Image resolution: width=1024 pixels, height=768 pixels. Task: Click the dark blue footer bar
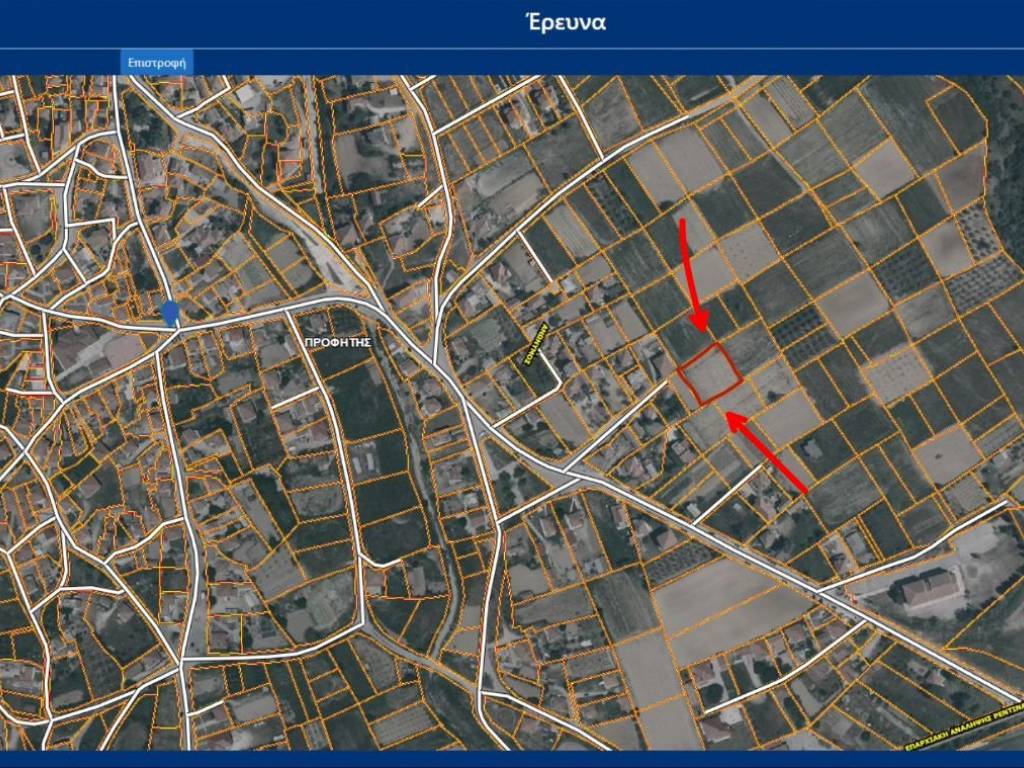point(512,759)
